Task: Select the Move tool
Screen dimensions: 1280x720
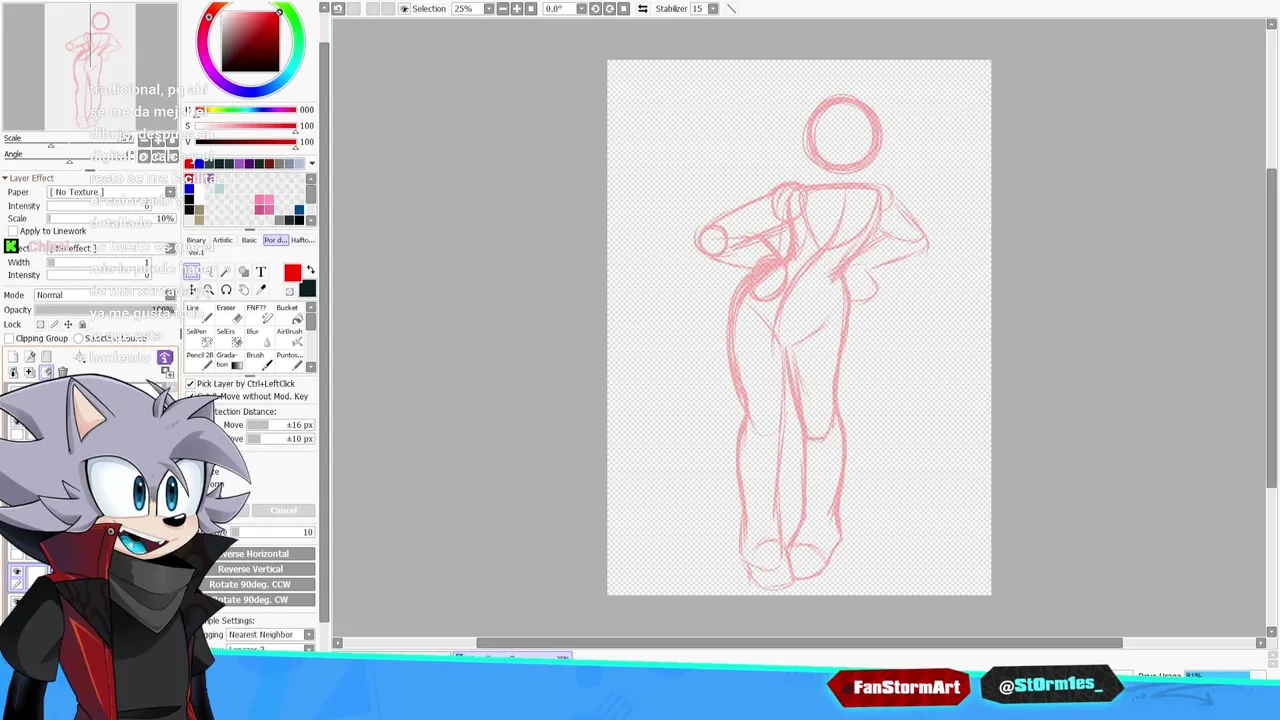Action: [x=191, y=289]
